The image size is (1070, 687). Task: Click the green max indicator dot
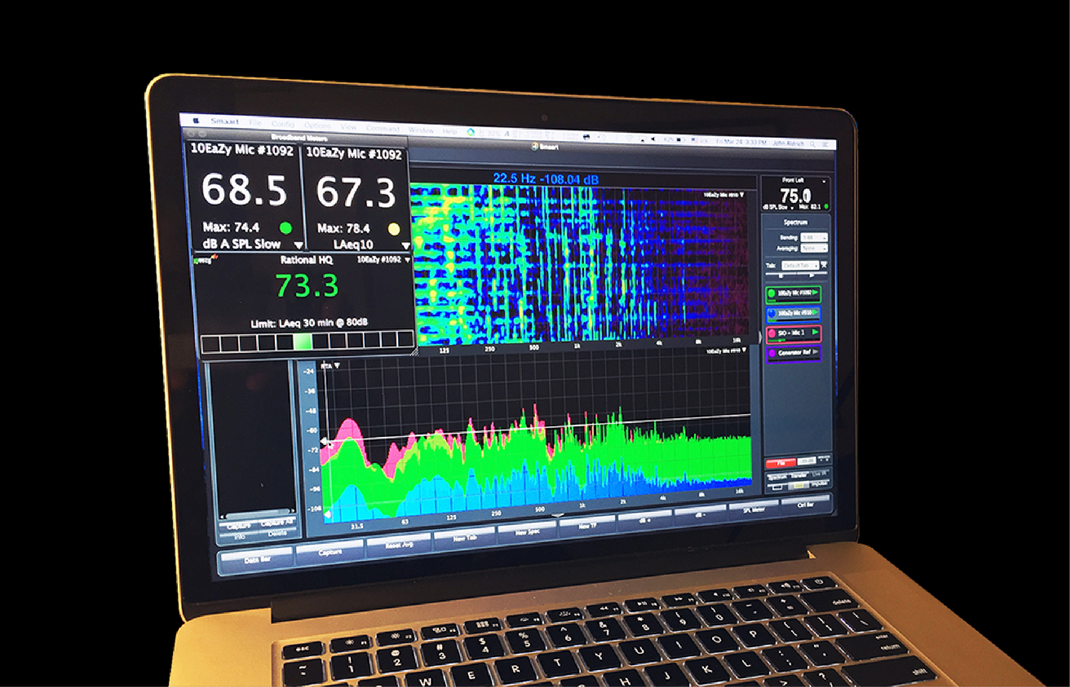(x=286, y=227)
